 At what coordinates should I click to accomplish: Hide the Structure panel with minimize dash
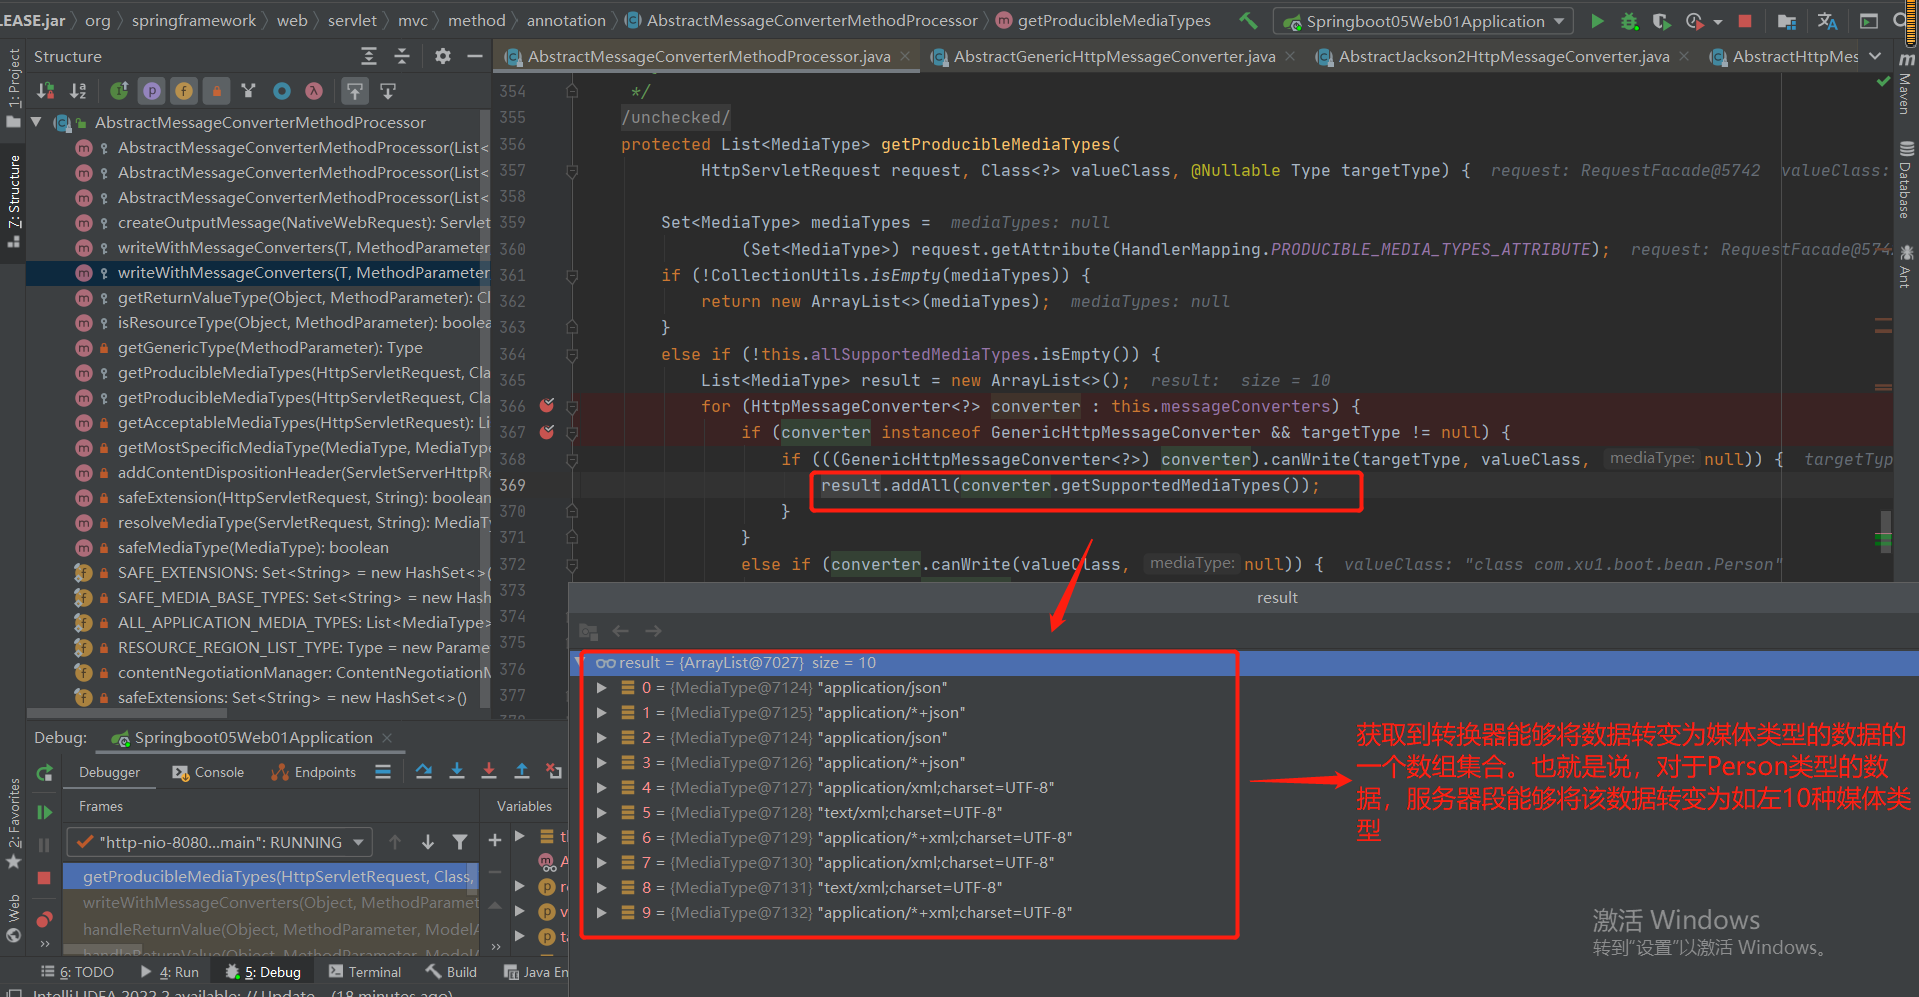point(475,56)
